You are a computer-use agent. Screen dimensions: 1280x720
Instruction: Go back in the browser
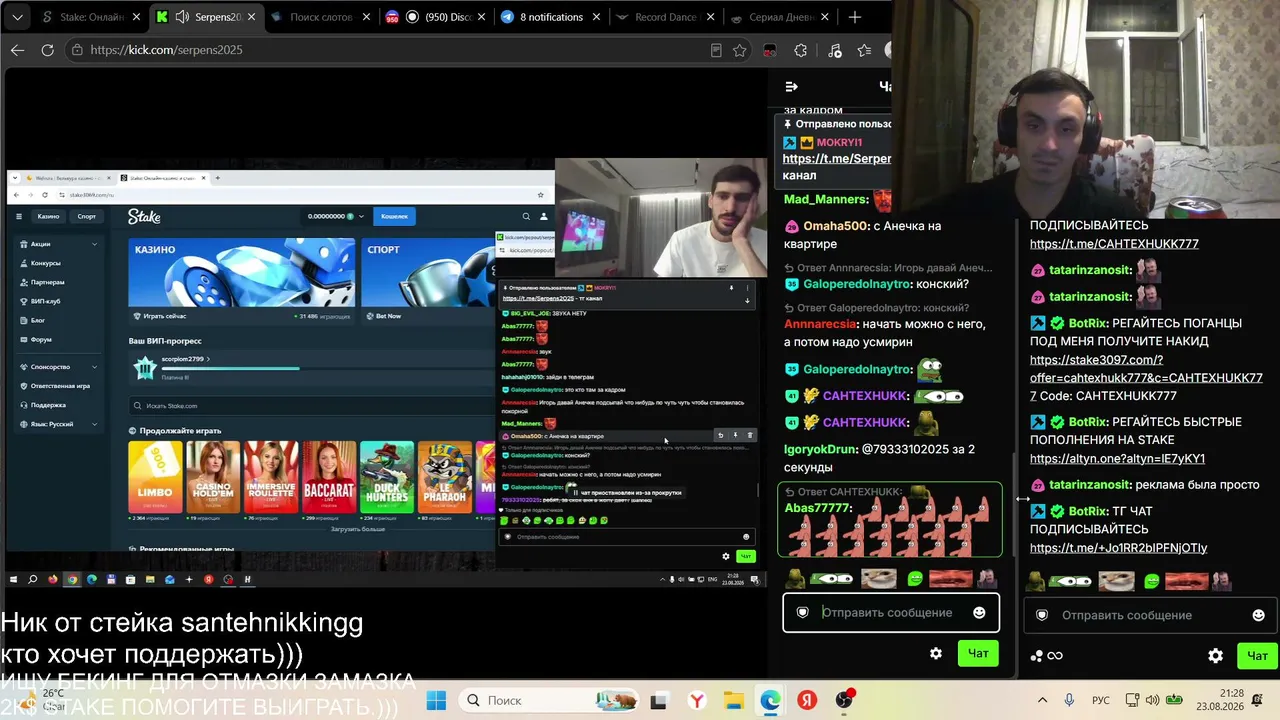click(x=17, y=50)
